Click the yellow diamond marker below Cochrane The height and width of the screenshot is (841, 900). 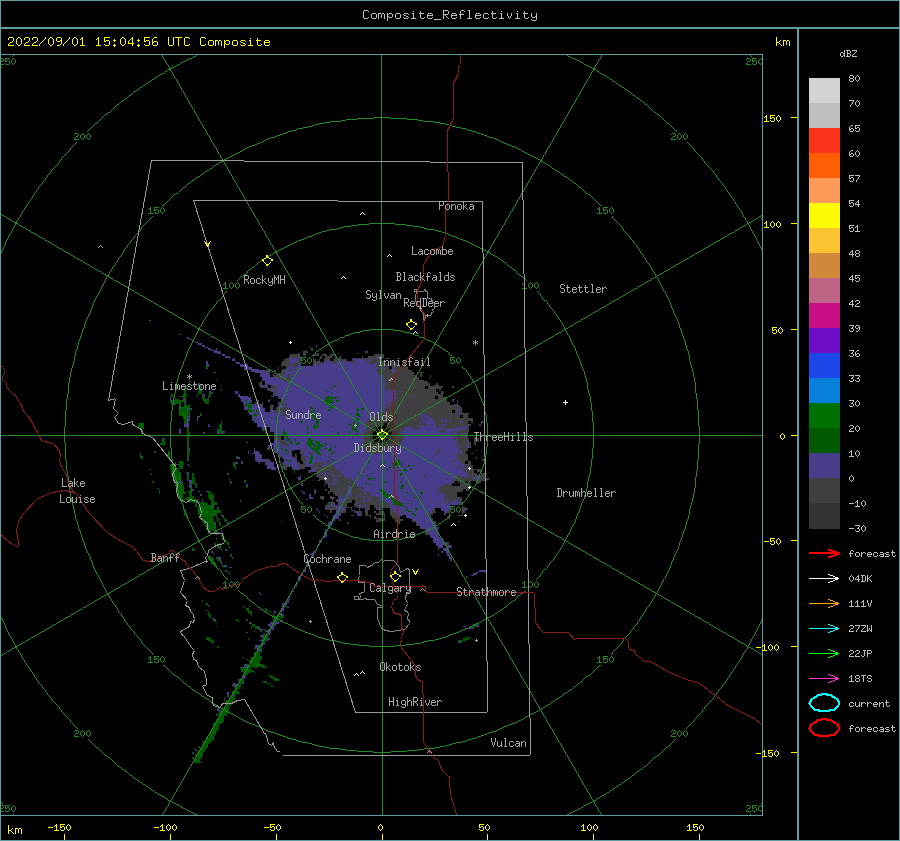[x=342, y=578]
